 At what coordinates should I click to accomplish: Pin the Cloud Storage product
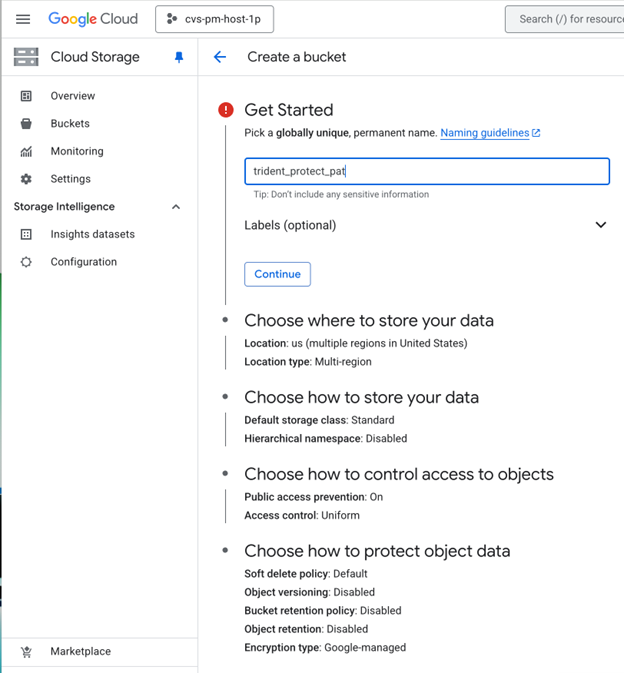(x=179, y=58)
